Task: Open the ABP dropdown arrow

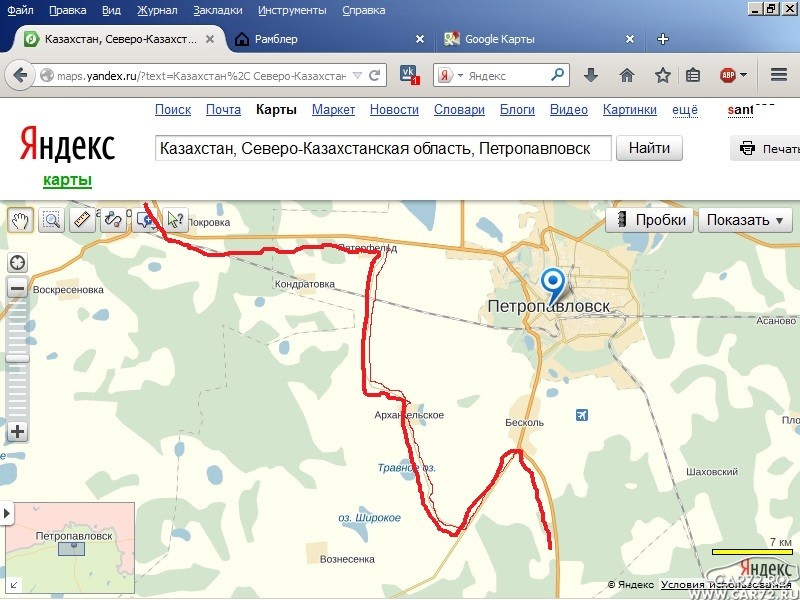Action: [x=743, y=76]
